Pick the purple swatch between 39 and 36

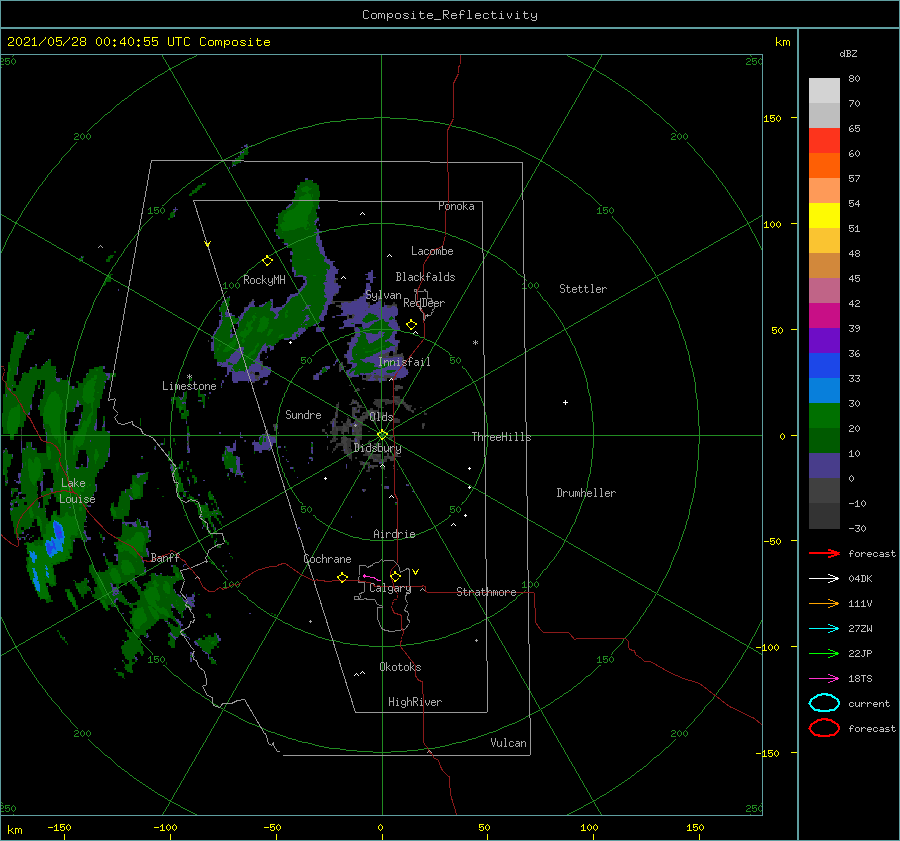coord(824,340)
